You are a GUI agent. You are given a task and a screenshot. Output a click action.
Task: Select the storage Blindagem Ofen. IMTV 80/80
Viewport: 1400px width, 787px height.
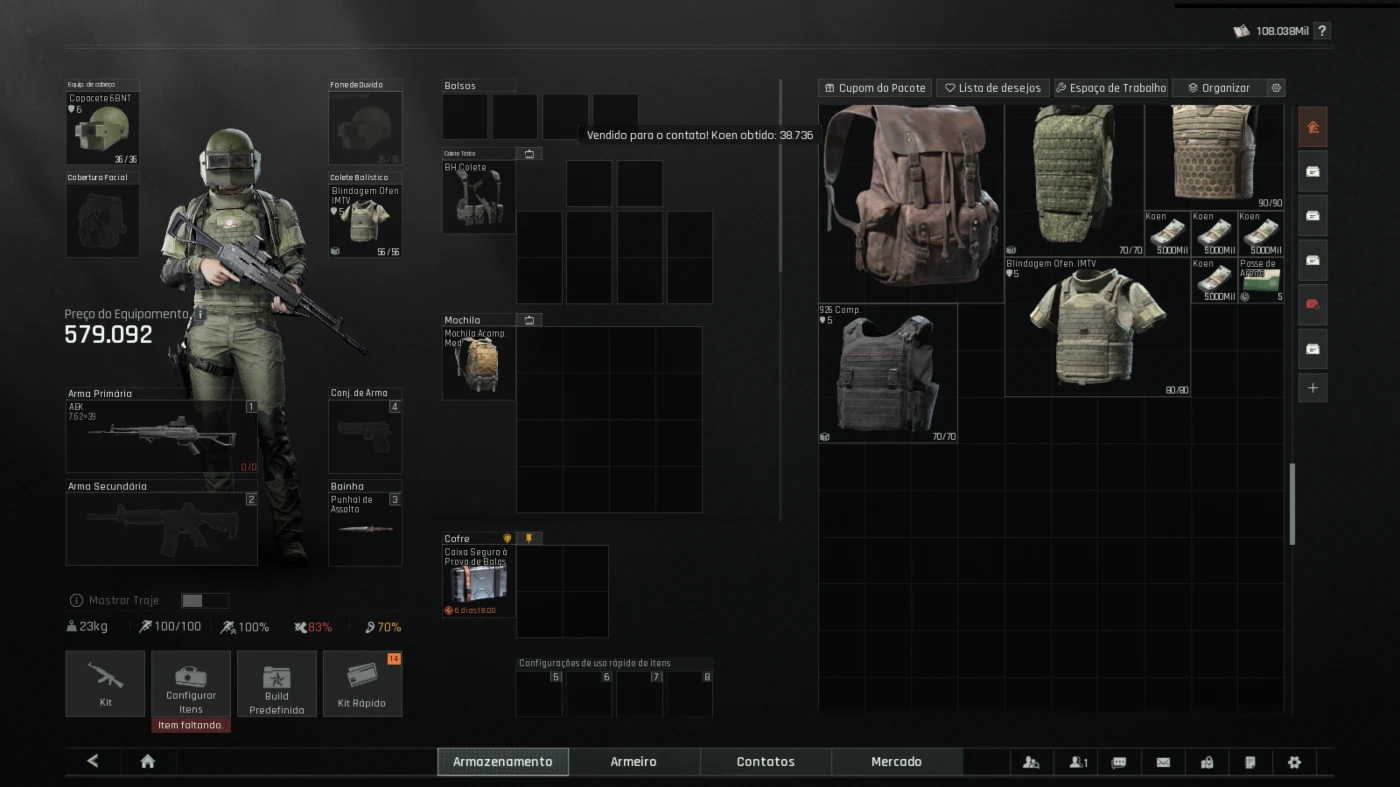1098,327
